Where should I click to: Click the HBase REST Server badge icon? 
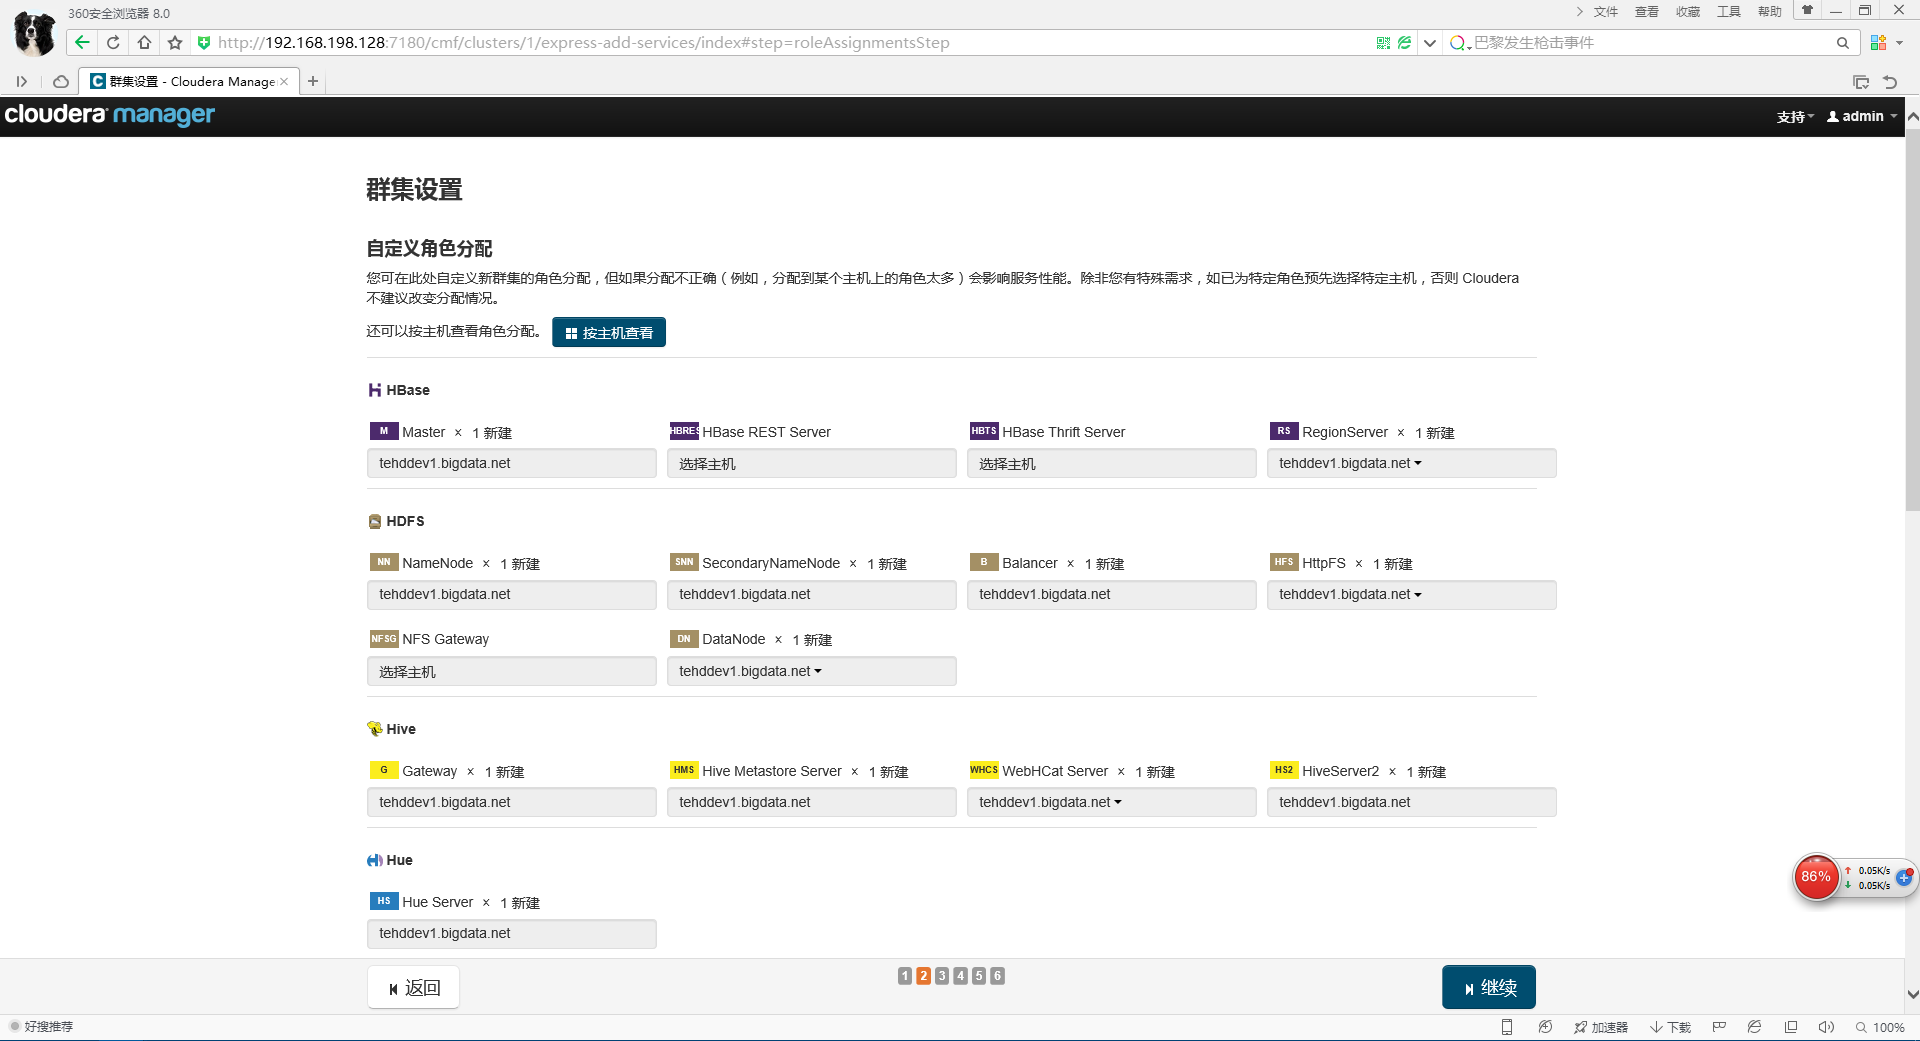point(684,431)
